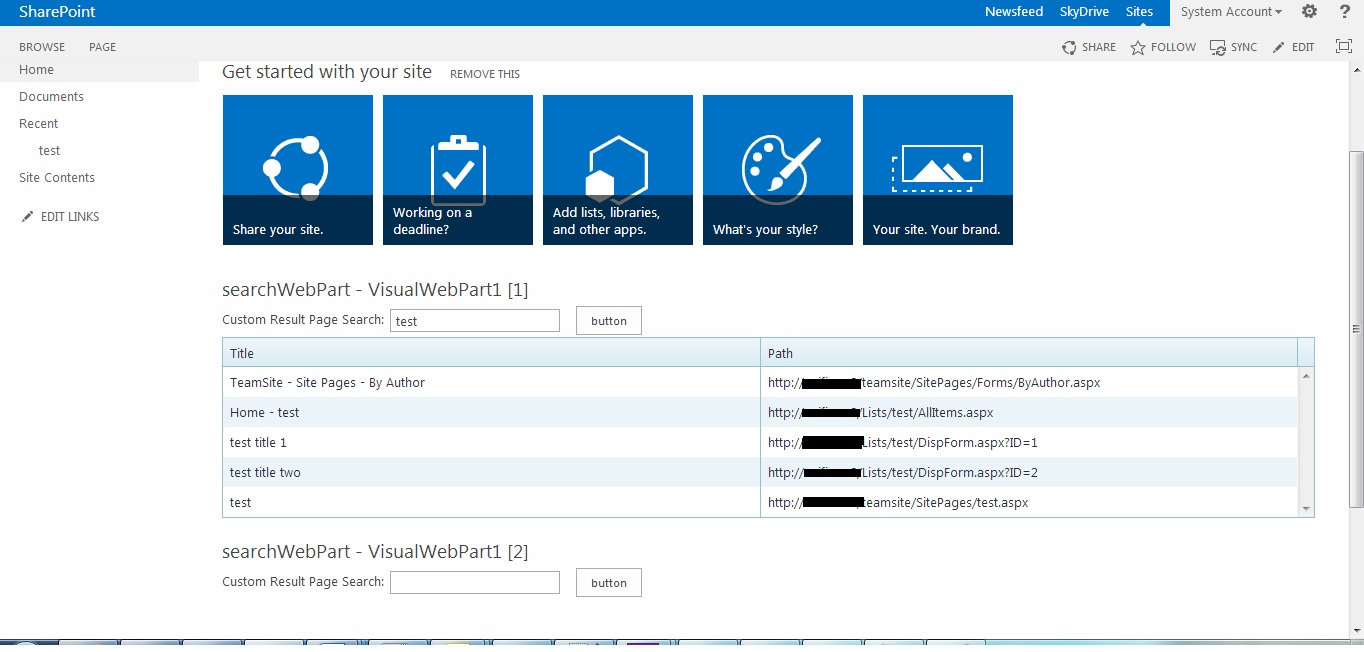The image size is (1364, 652).
Task: Click the results table vertical scrollbar
Action: pos(1306,440)
